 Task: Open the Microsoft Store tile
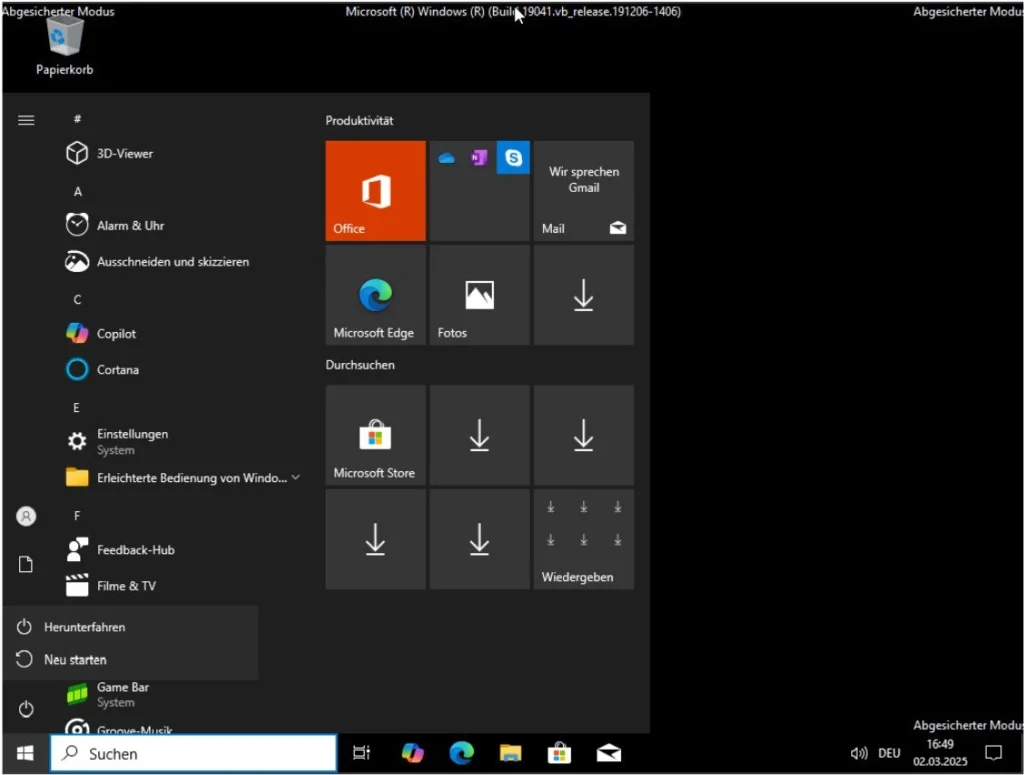(x=376, y=435)
